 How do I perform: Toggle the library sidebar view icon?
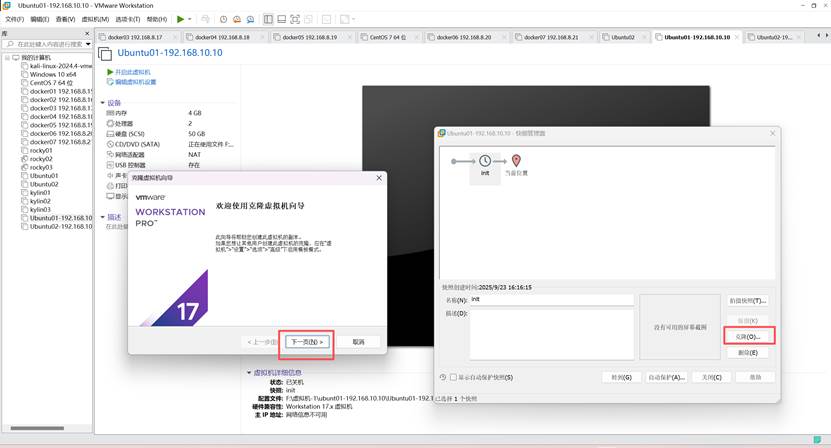268,19
